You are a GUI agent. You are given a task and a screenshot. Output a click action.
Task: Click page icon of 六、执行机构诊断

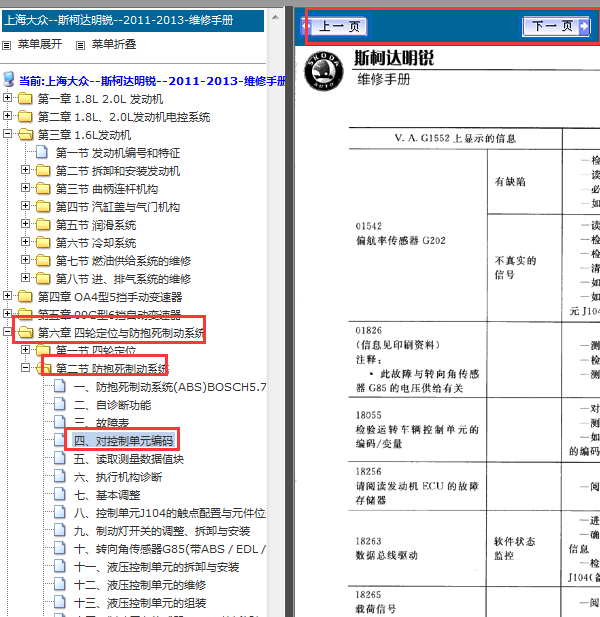[x=60, y=476]
